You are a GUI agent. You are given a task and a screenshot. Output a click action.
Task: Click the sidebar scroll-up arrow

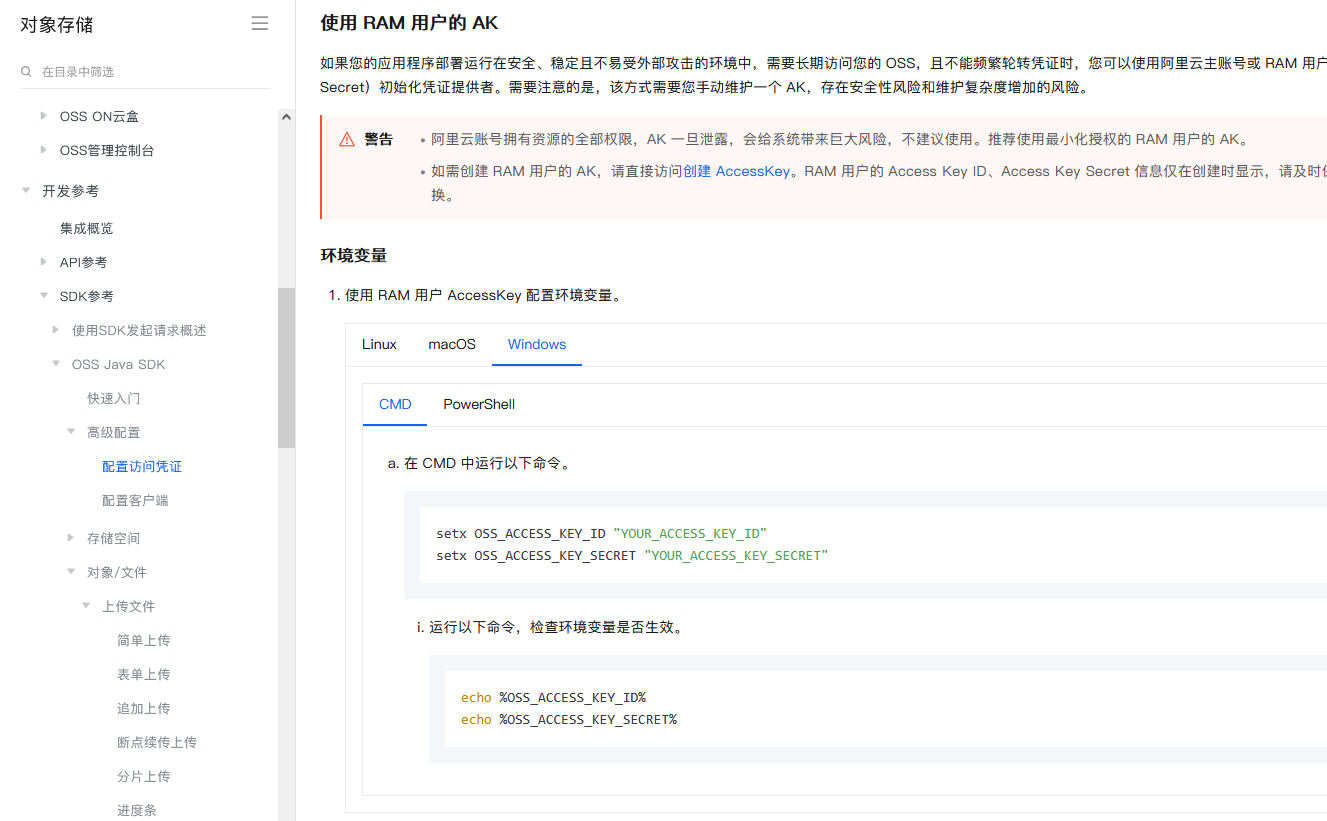click(x=286, y=117)
